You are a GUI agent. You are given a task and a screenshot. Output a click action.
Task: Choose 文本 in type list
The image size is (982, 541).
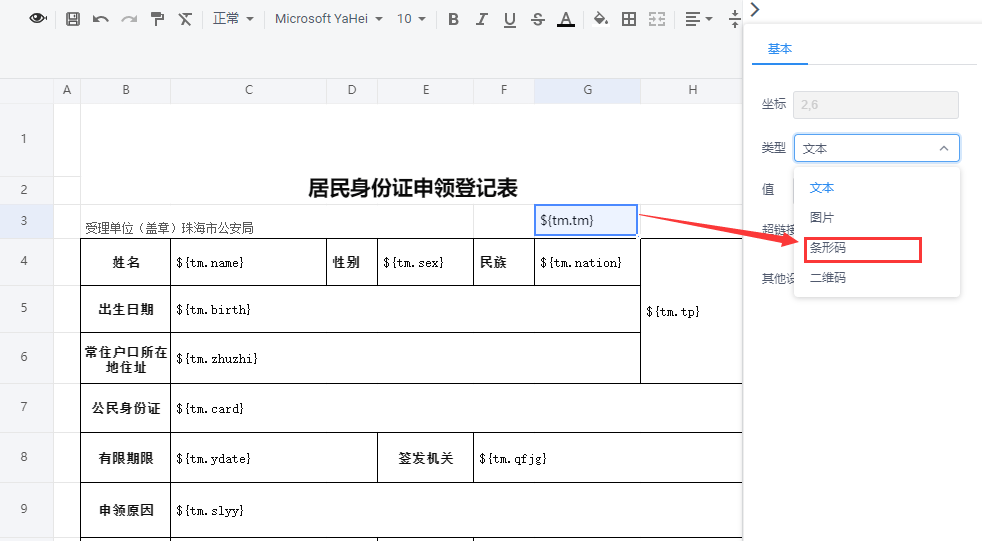click(x=877, y=188)
